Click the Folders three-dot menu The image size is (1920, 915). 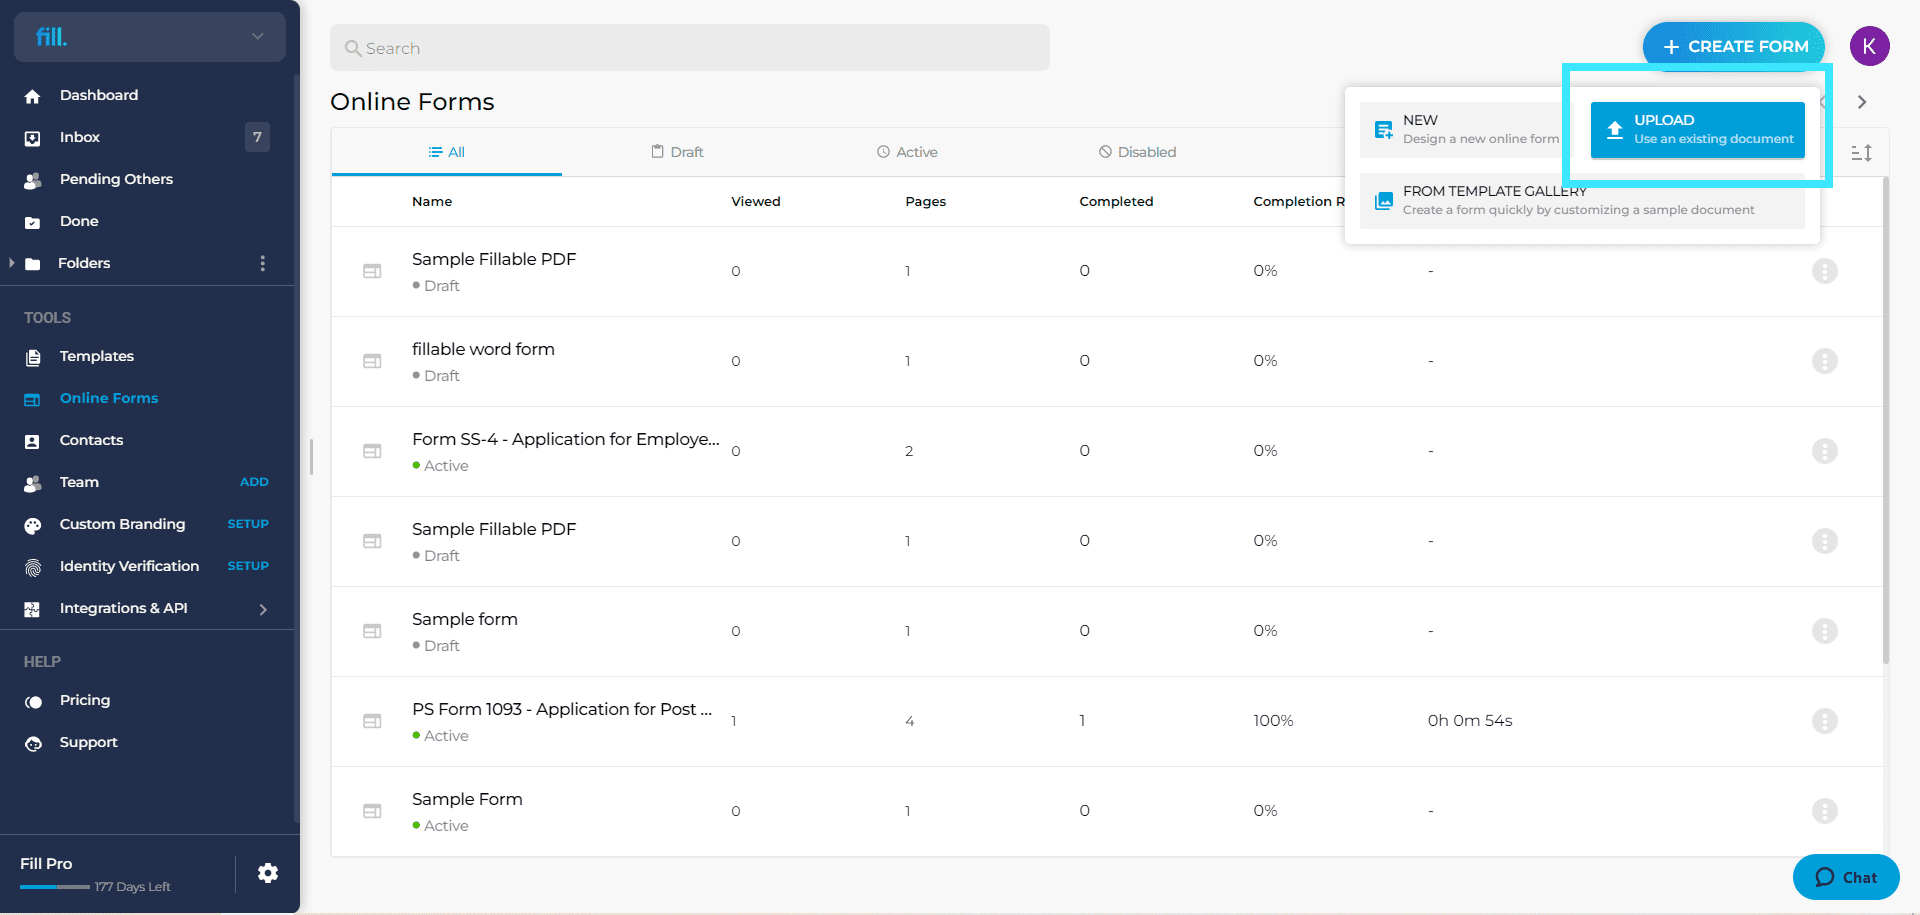263,263
